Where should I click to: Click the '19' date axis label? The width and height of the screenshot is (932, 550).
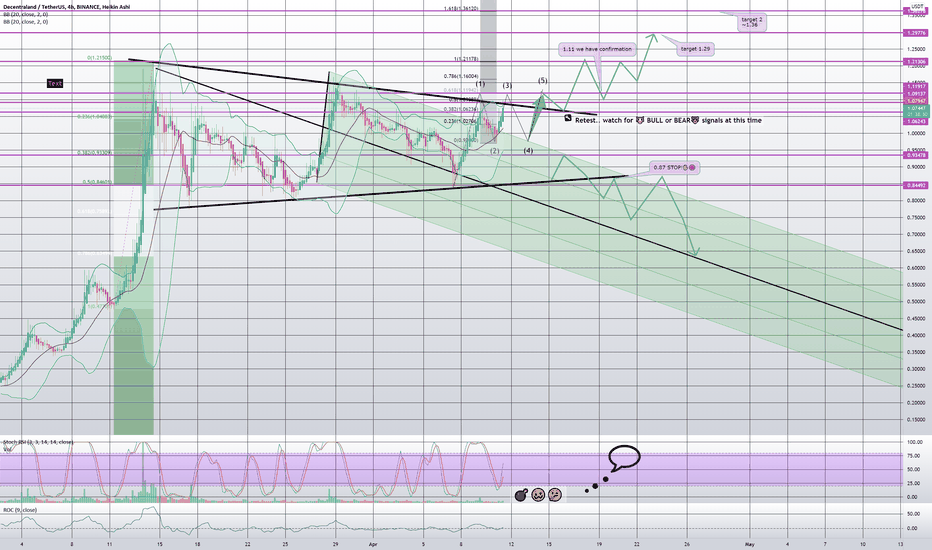point(599,543)
